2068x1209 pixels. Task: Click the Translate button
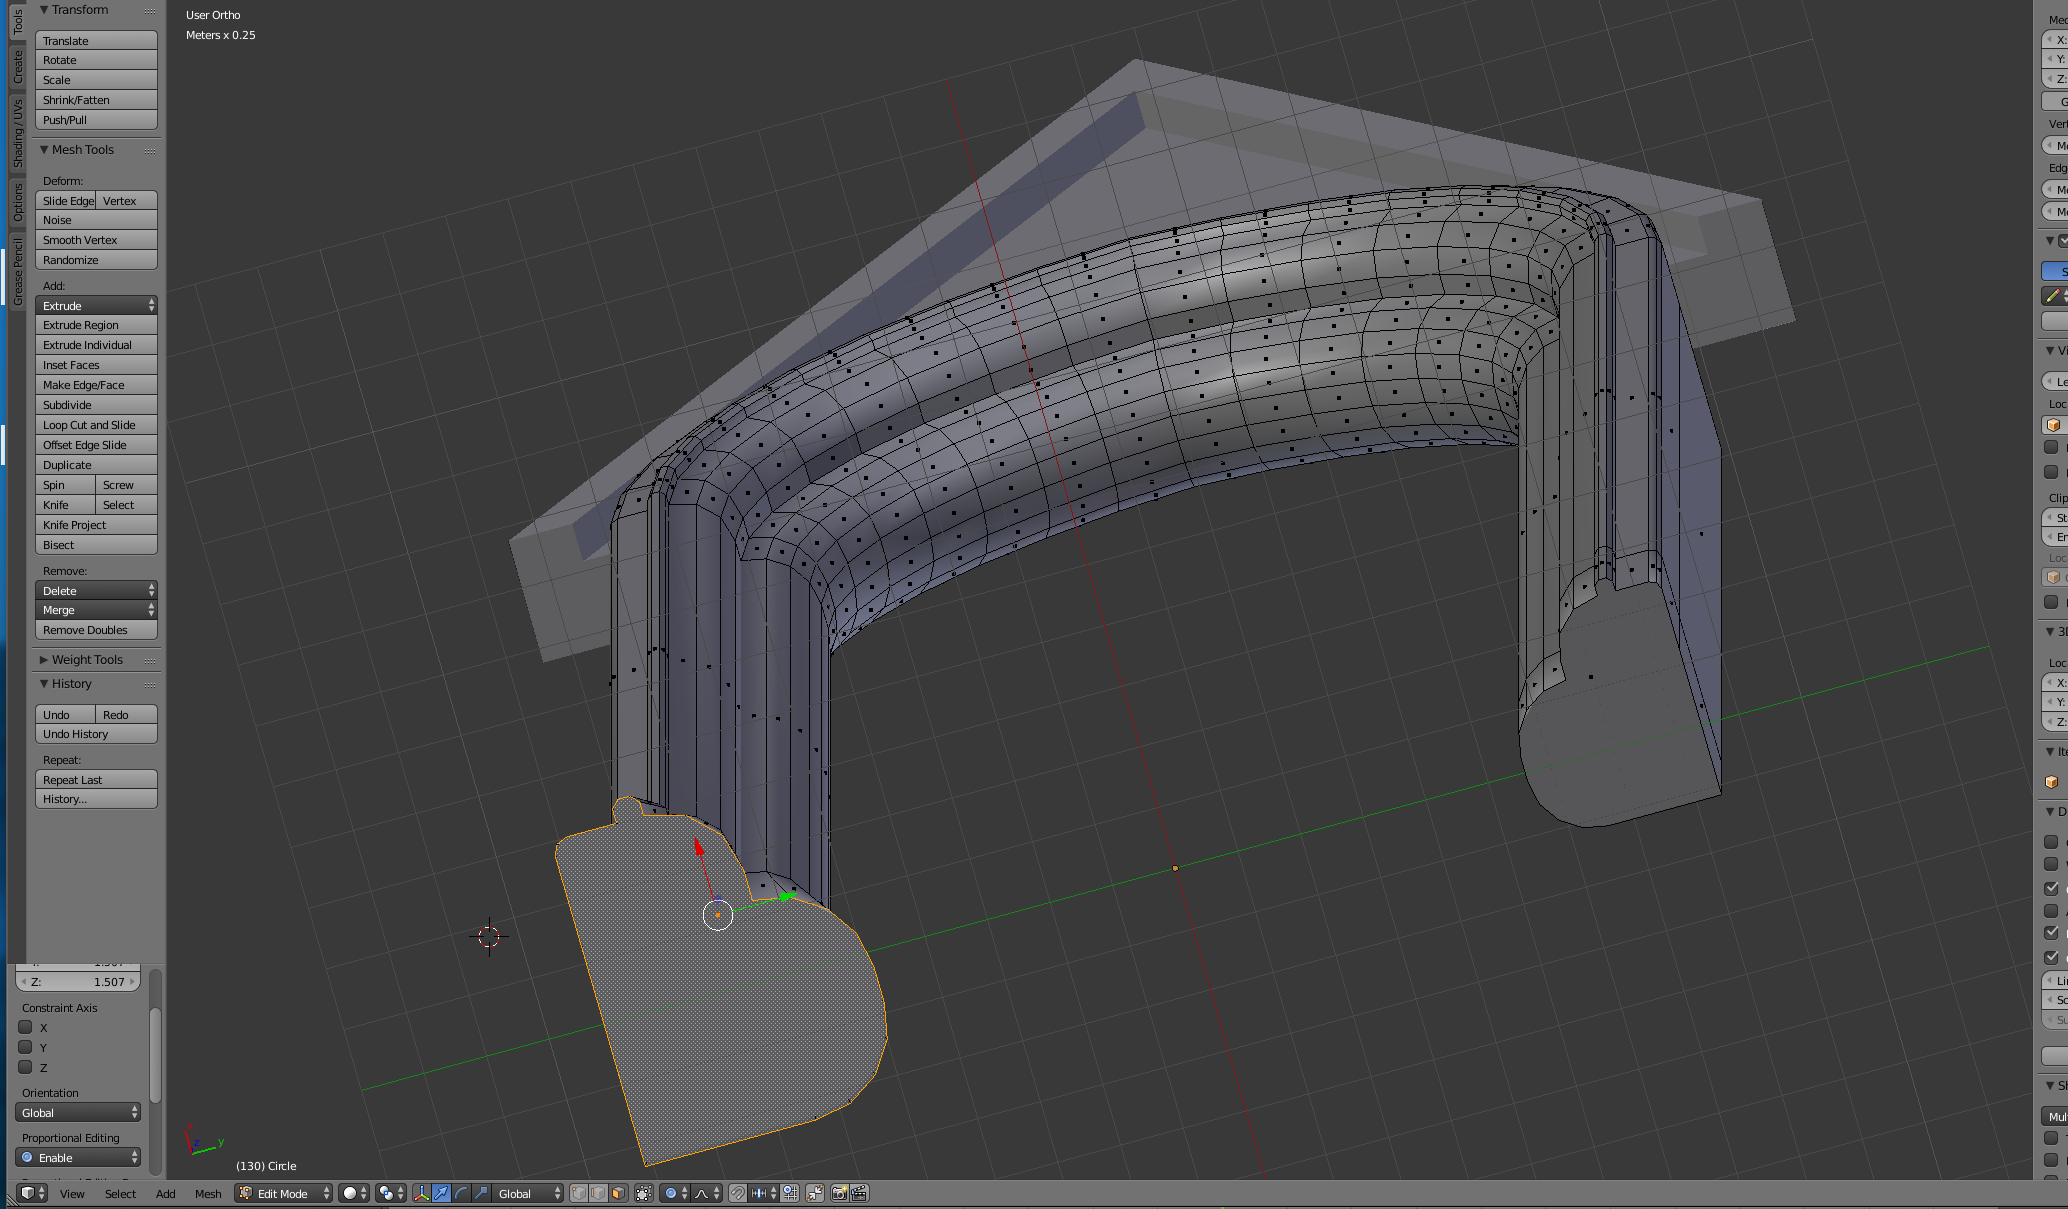click(x=97, y=41)
